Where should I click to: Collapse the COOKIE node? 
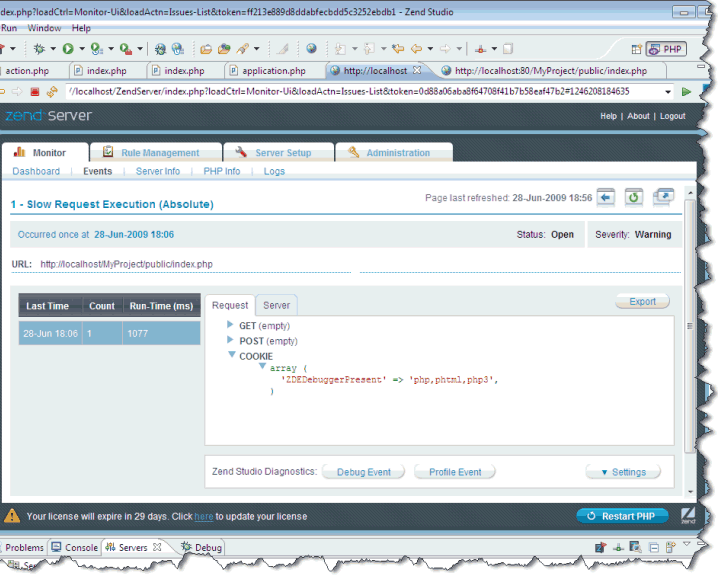coord(231,356)
